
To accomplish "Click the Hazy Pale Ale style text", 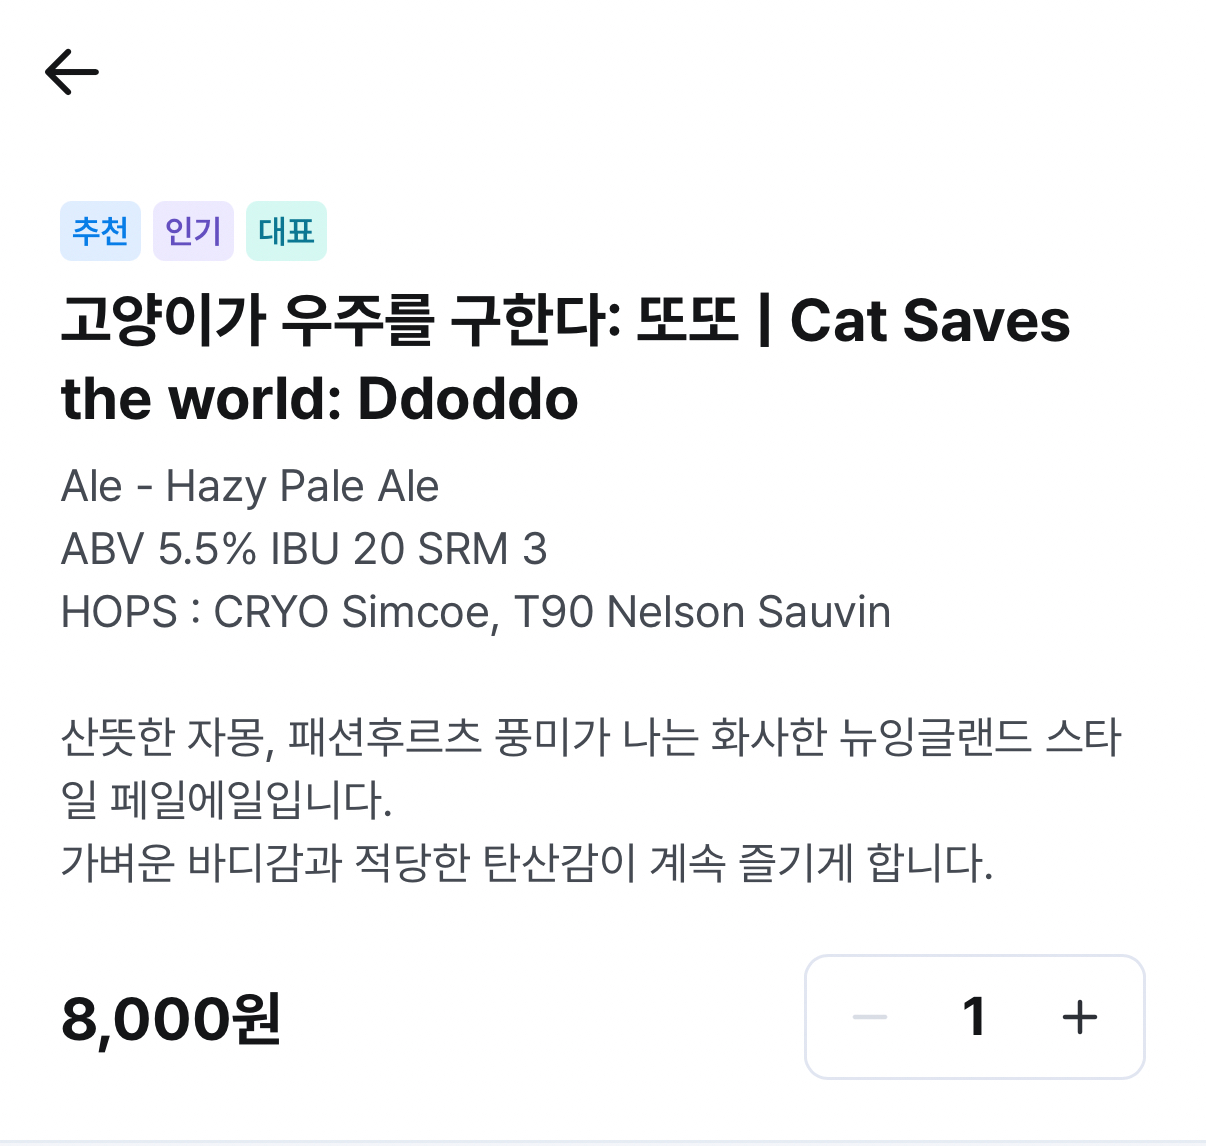I will [x=302, y=487].
